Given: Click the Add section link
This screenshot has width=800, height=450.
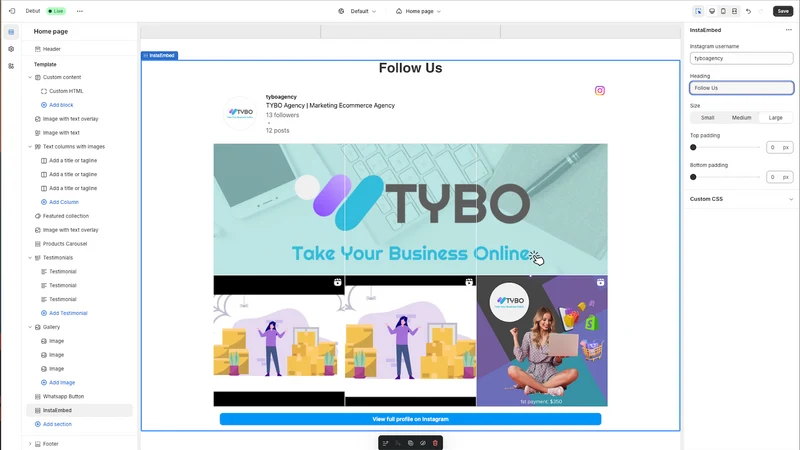Looking at the screenshot, I should tap(57, 424).
